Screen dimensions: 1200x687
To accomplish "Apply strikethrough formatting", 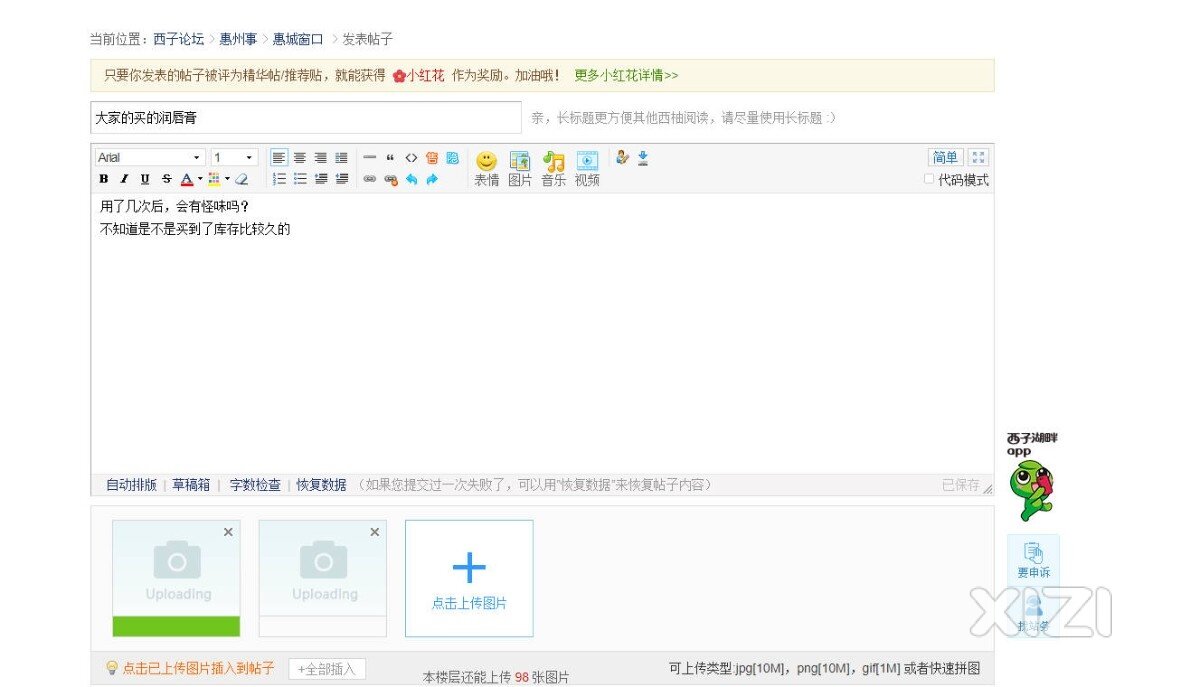I will pyautogui.click(x=166, y=179).
